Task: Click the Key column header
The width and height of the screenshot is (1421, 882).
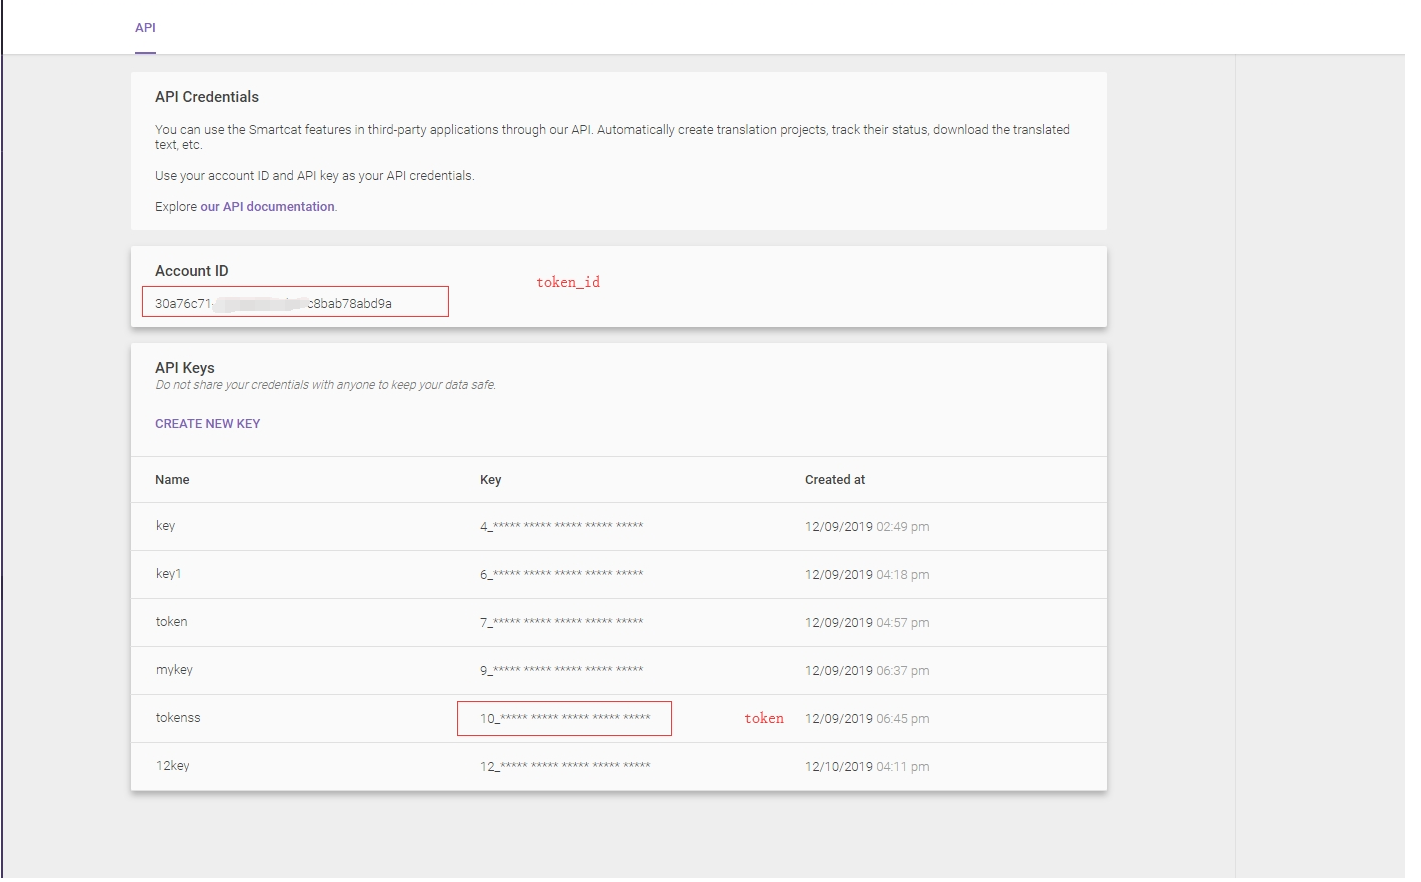Action: point(490,479)
